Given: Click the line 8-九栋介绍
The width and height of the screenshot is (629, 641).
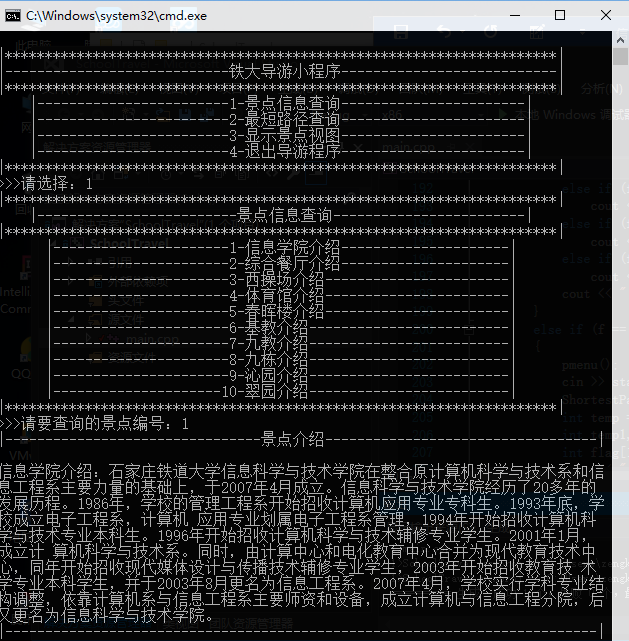Looking at the screenshot, I should [x=269, y=360].
